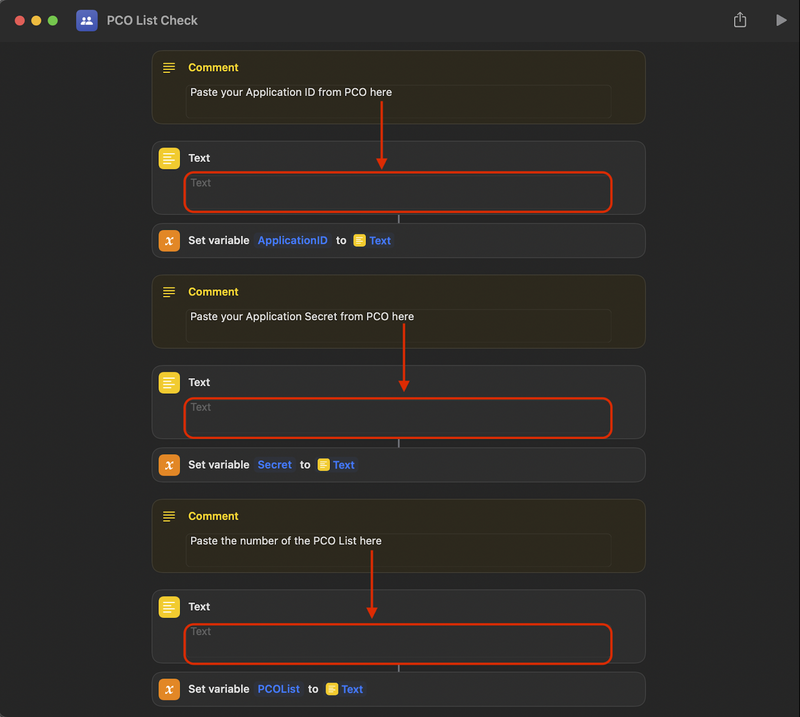The image size is (800, 717).
Task: Select the PCO List Check title
Action: point(152,20)
